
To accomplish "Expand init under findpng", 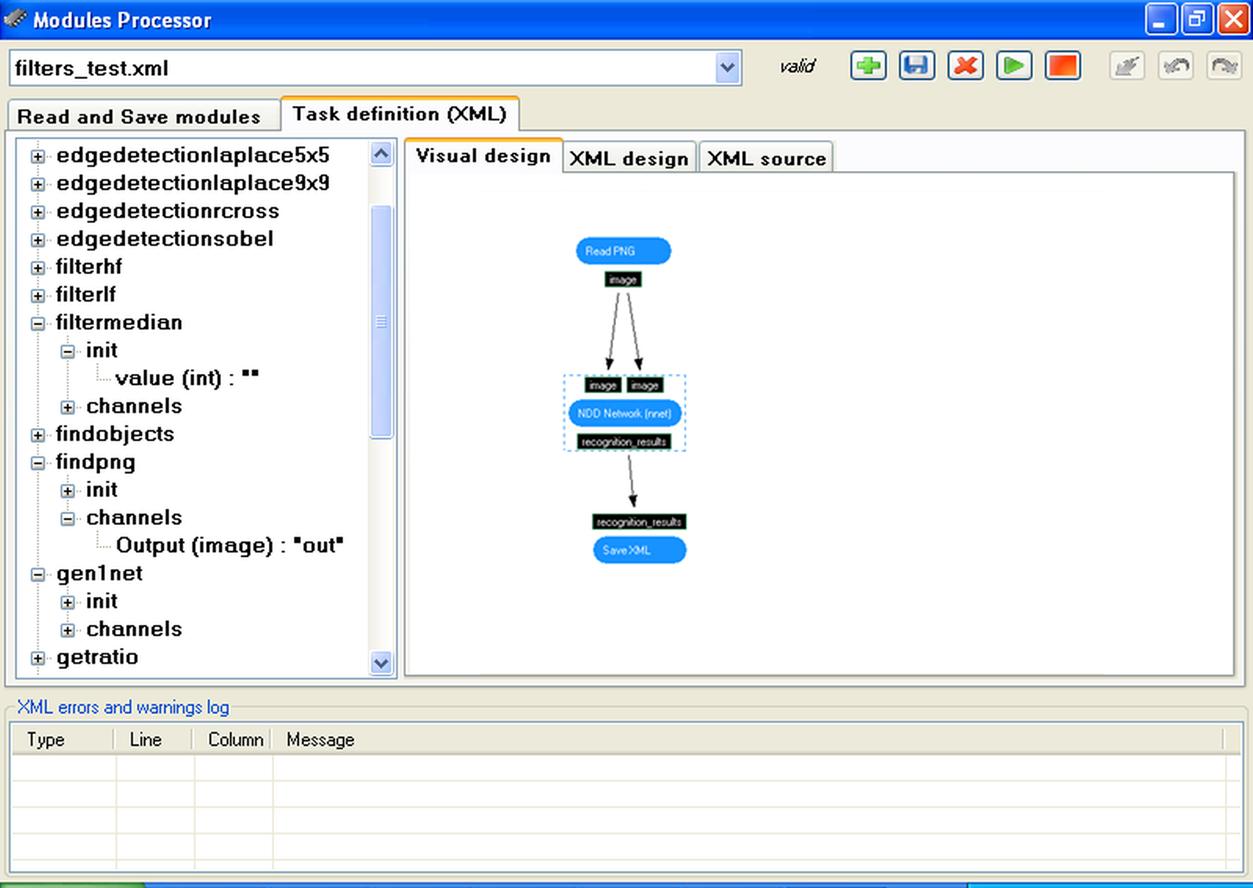I will [67, 491].
